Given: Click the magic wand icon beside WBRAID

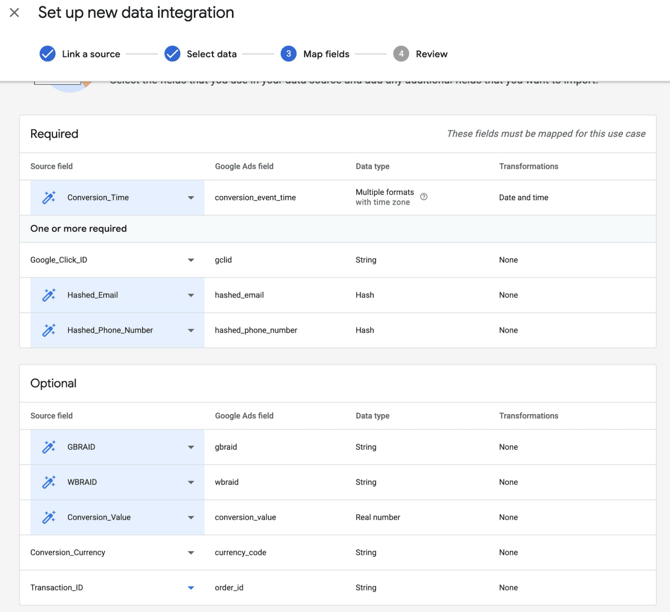Looking at the screenshot, I should [48, 482].
